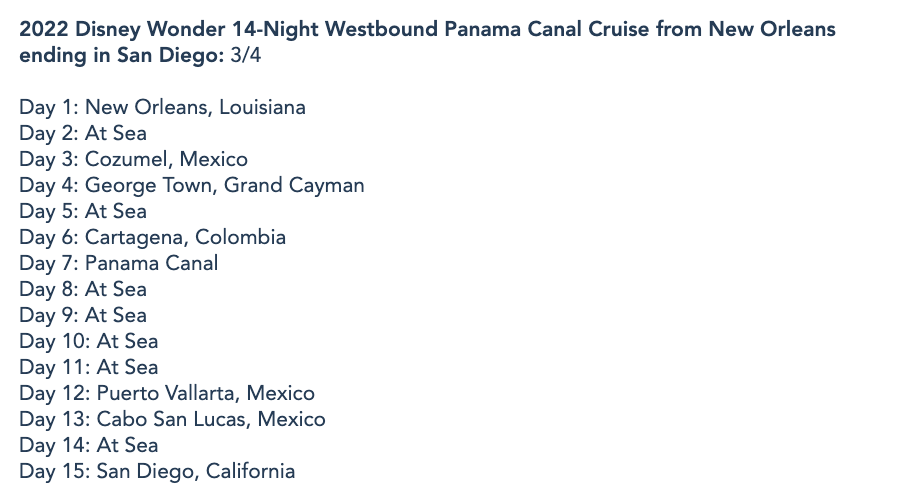Click the Day 14 At Sea line

tap(88, 445)
